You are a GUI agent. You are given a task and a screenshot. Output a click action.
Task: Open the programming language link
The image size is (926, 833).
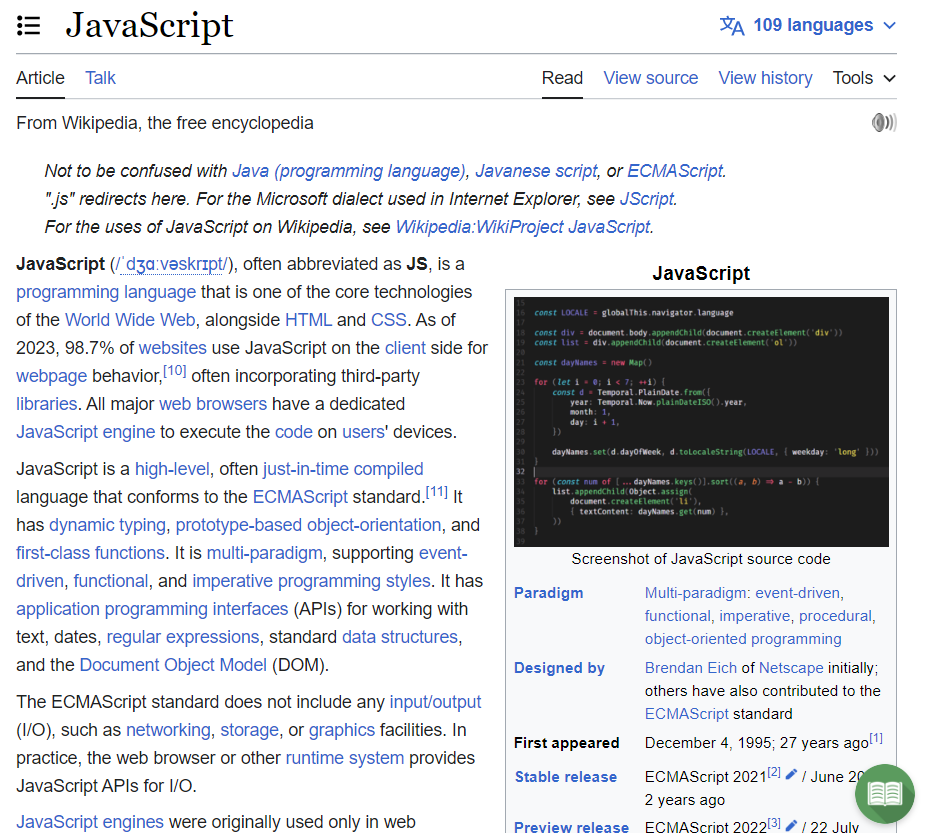point(106,292)
